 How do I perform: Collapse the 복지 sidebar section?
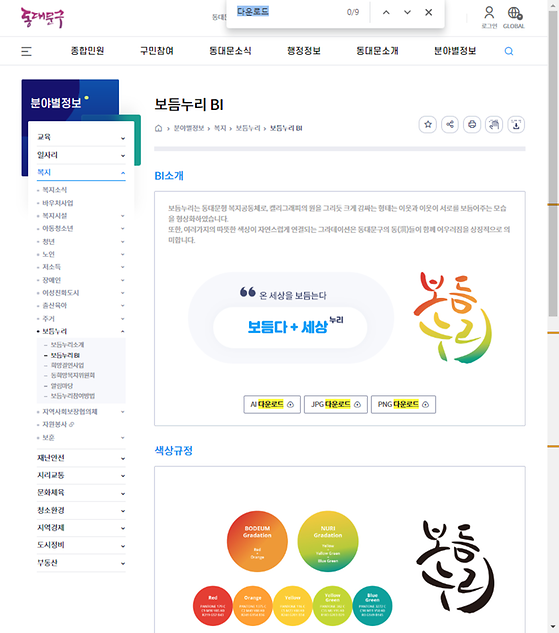[x=81, y=172]
